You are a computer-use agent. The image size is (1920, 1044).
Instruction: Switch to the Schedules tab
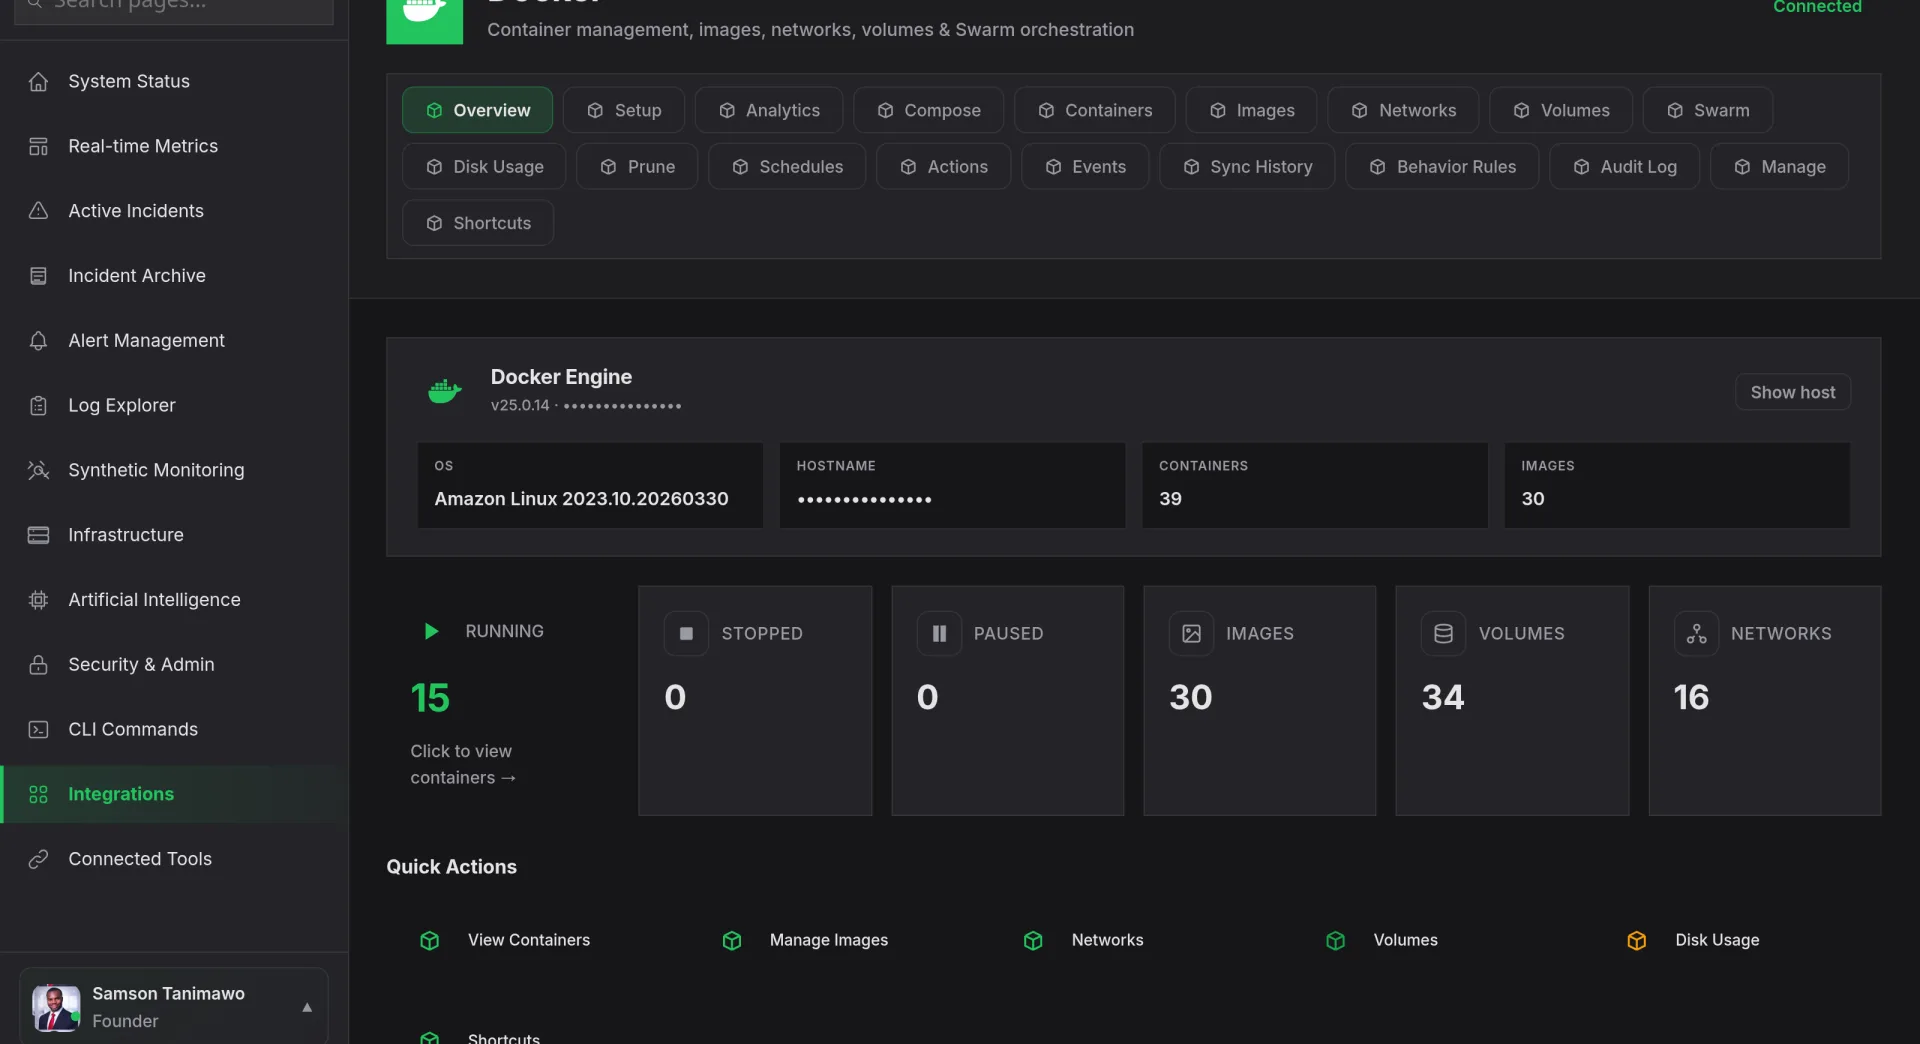[787, 167]
